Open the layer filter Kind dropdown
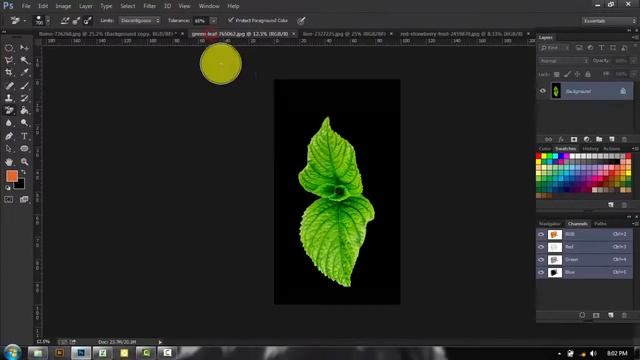The height and width of the screenshot is (360, 640). tap(554, 48)
